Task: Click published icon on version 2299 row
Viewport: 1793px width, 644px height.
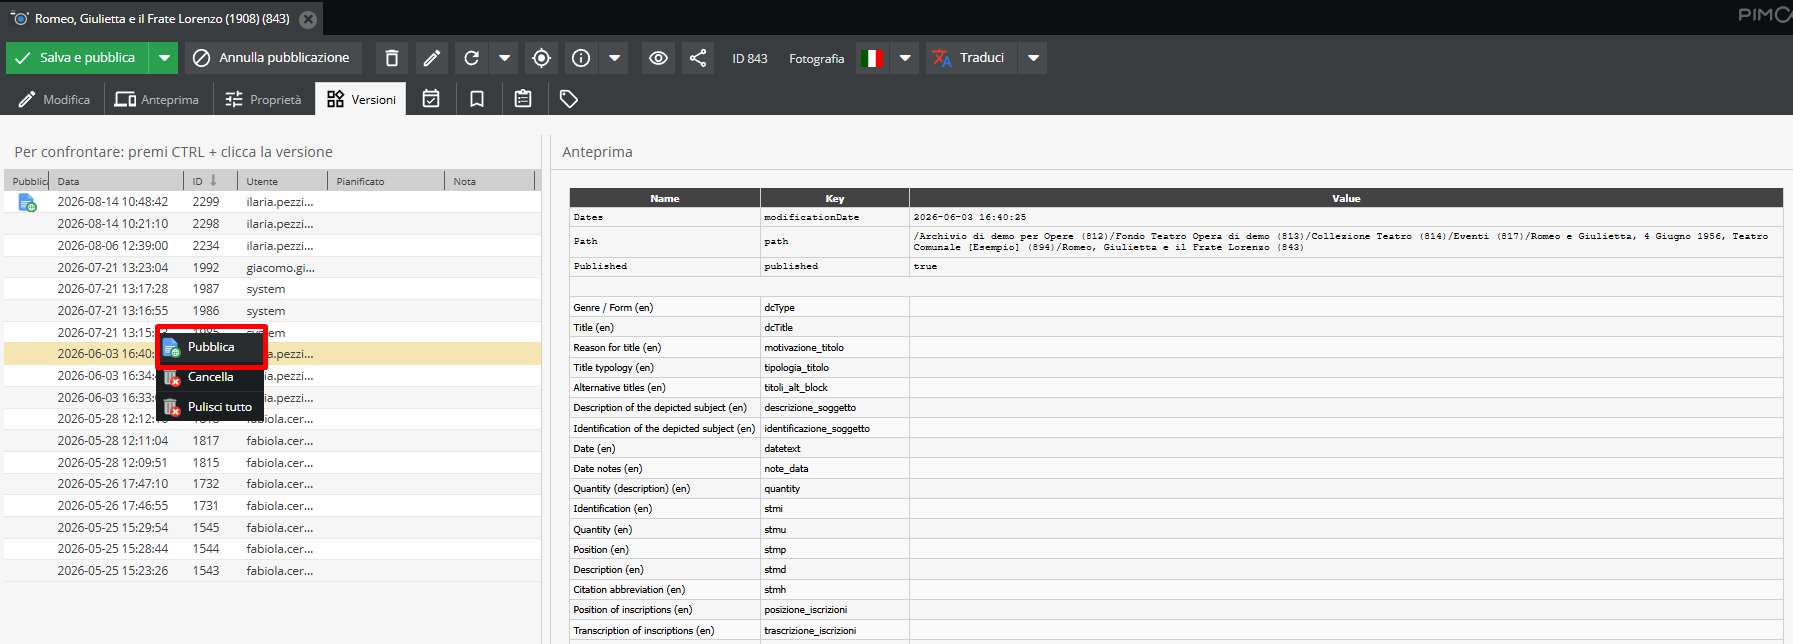Action: [x=28, y=202]
